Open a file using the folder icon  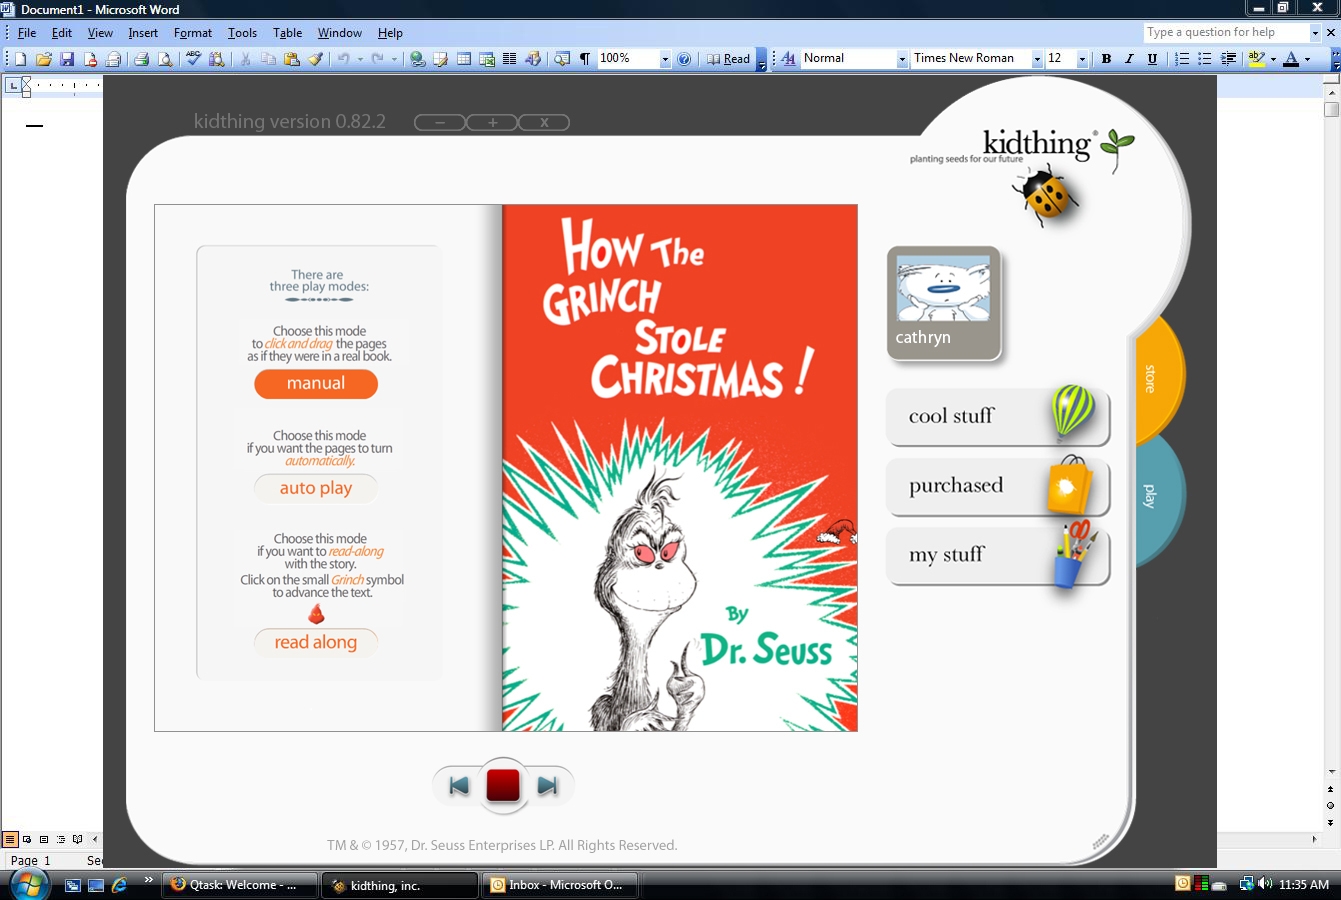pyautogui.click(x=43, y=59)
